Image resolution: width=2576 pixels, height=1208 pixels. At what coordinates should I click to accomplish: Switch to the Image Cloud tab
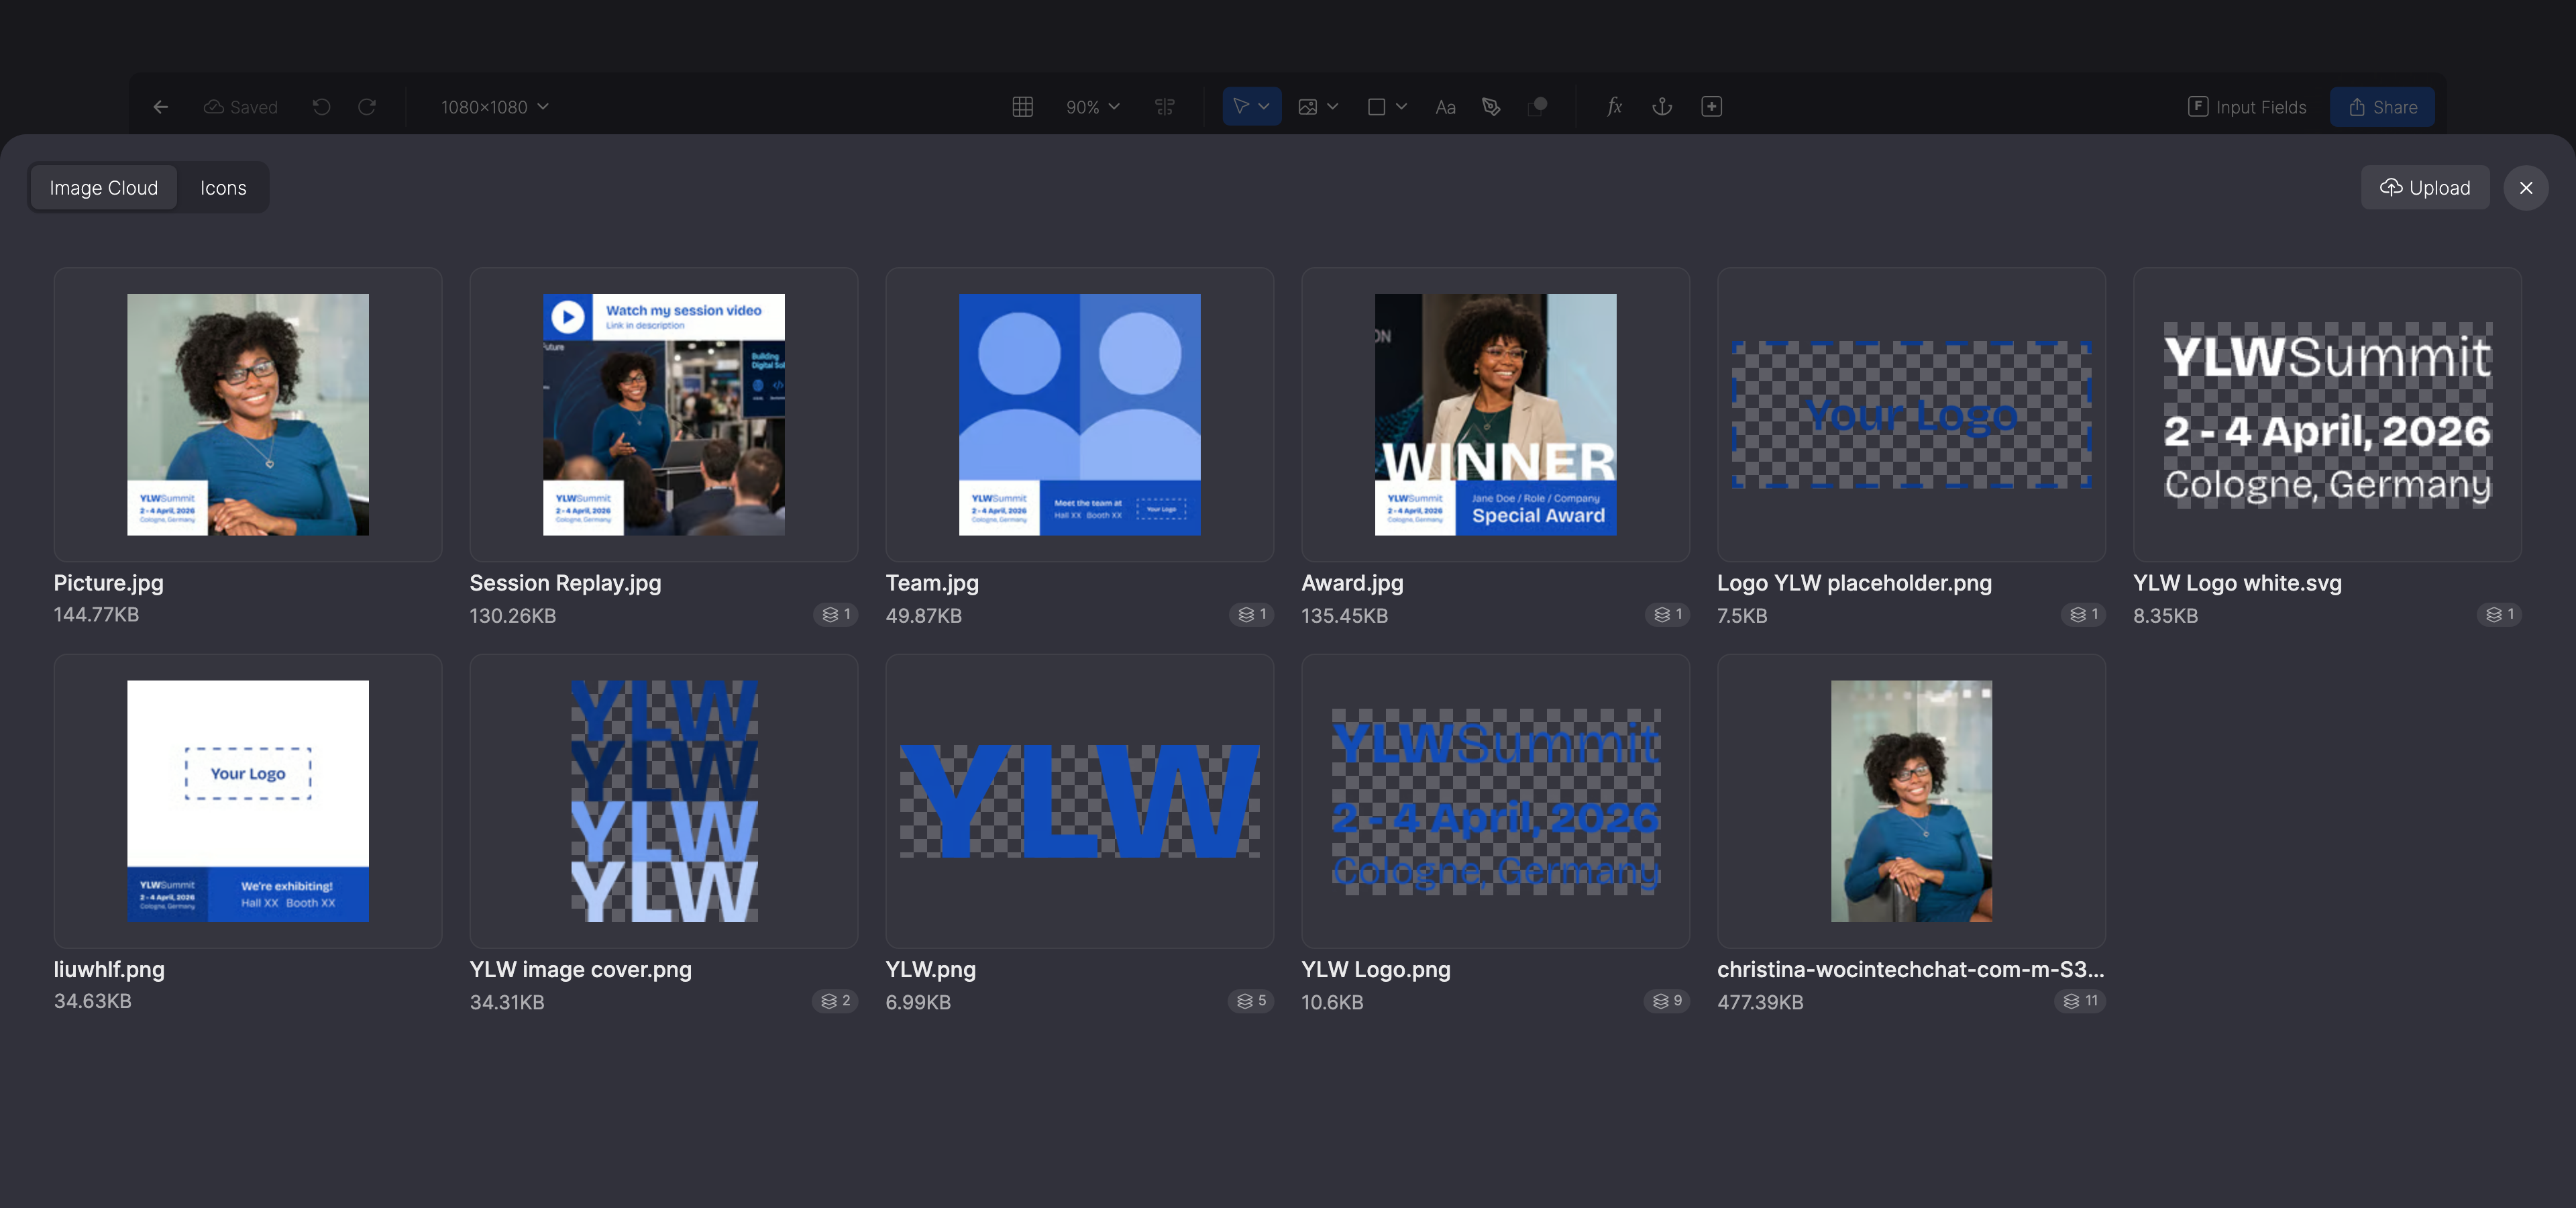click(104, 188)
